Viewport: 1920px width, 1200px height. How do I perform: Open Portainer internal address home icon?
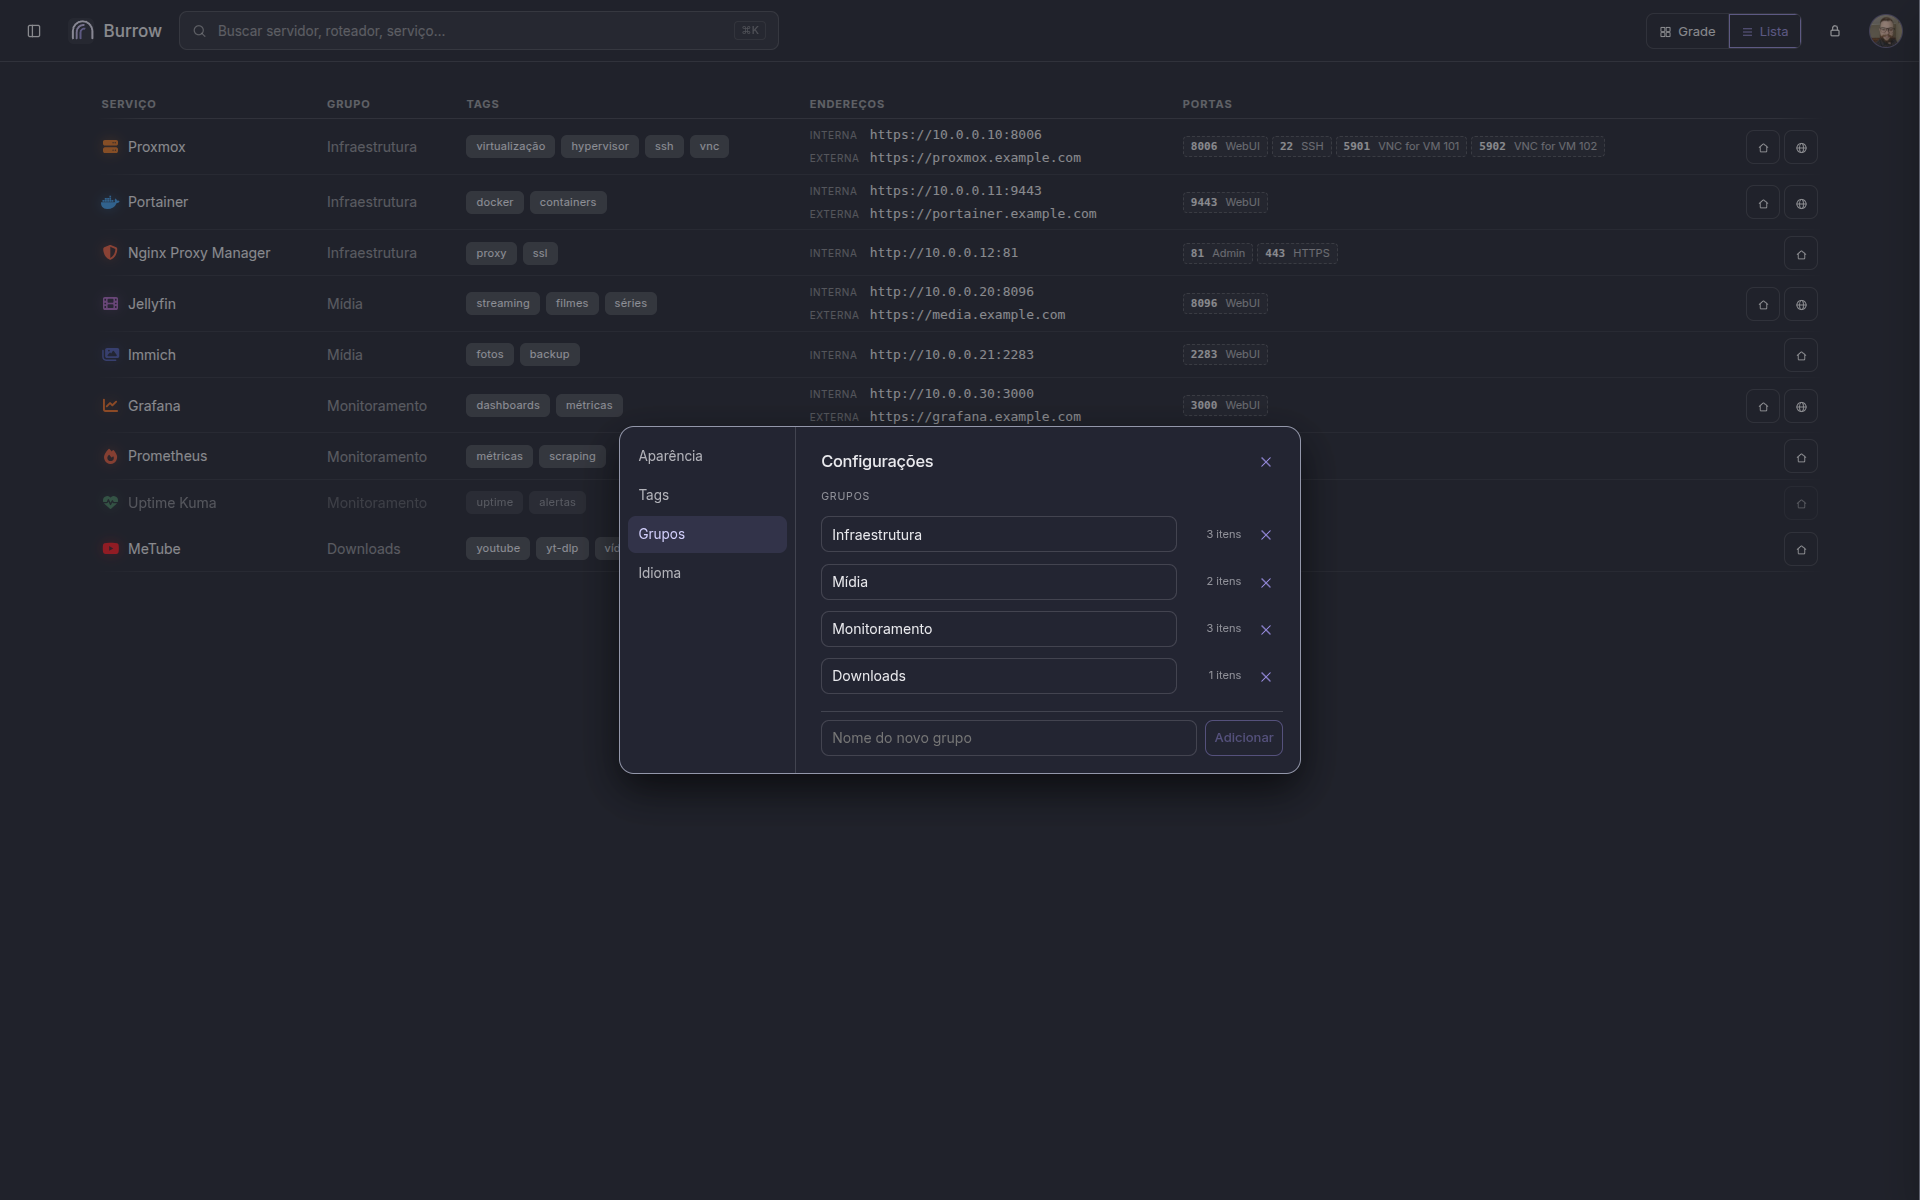click(x=1763, y=204)
